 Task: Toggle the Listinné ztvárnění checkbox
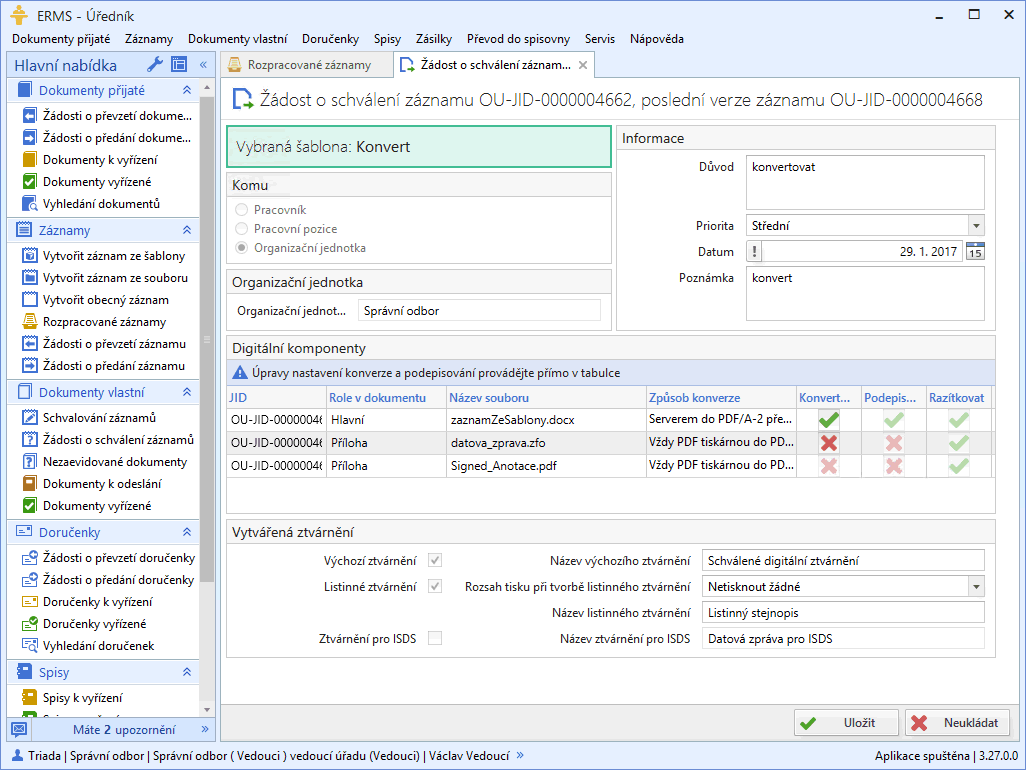click(435, 586)
